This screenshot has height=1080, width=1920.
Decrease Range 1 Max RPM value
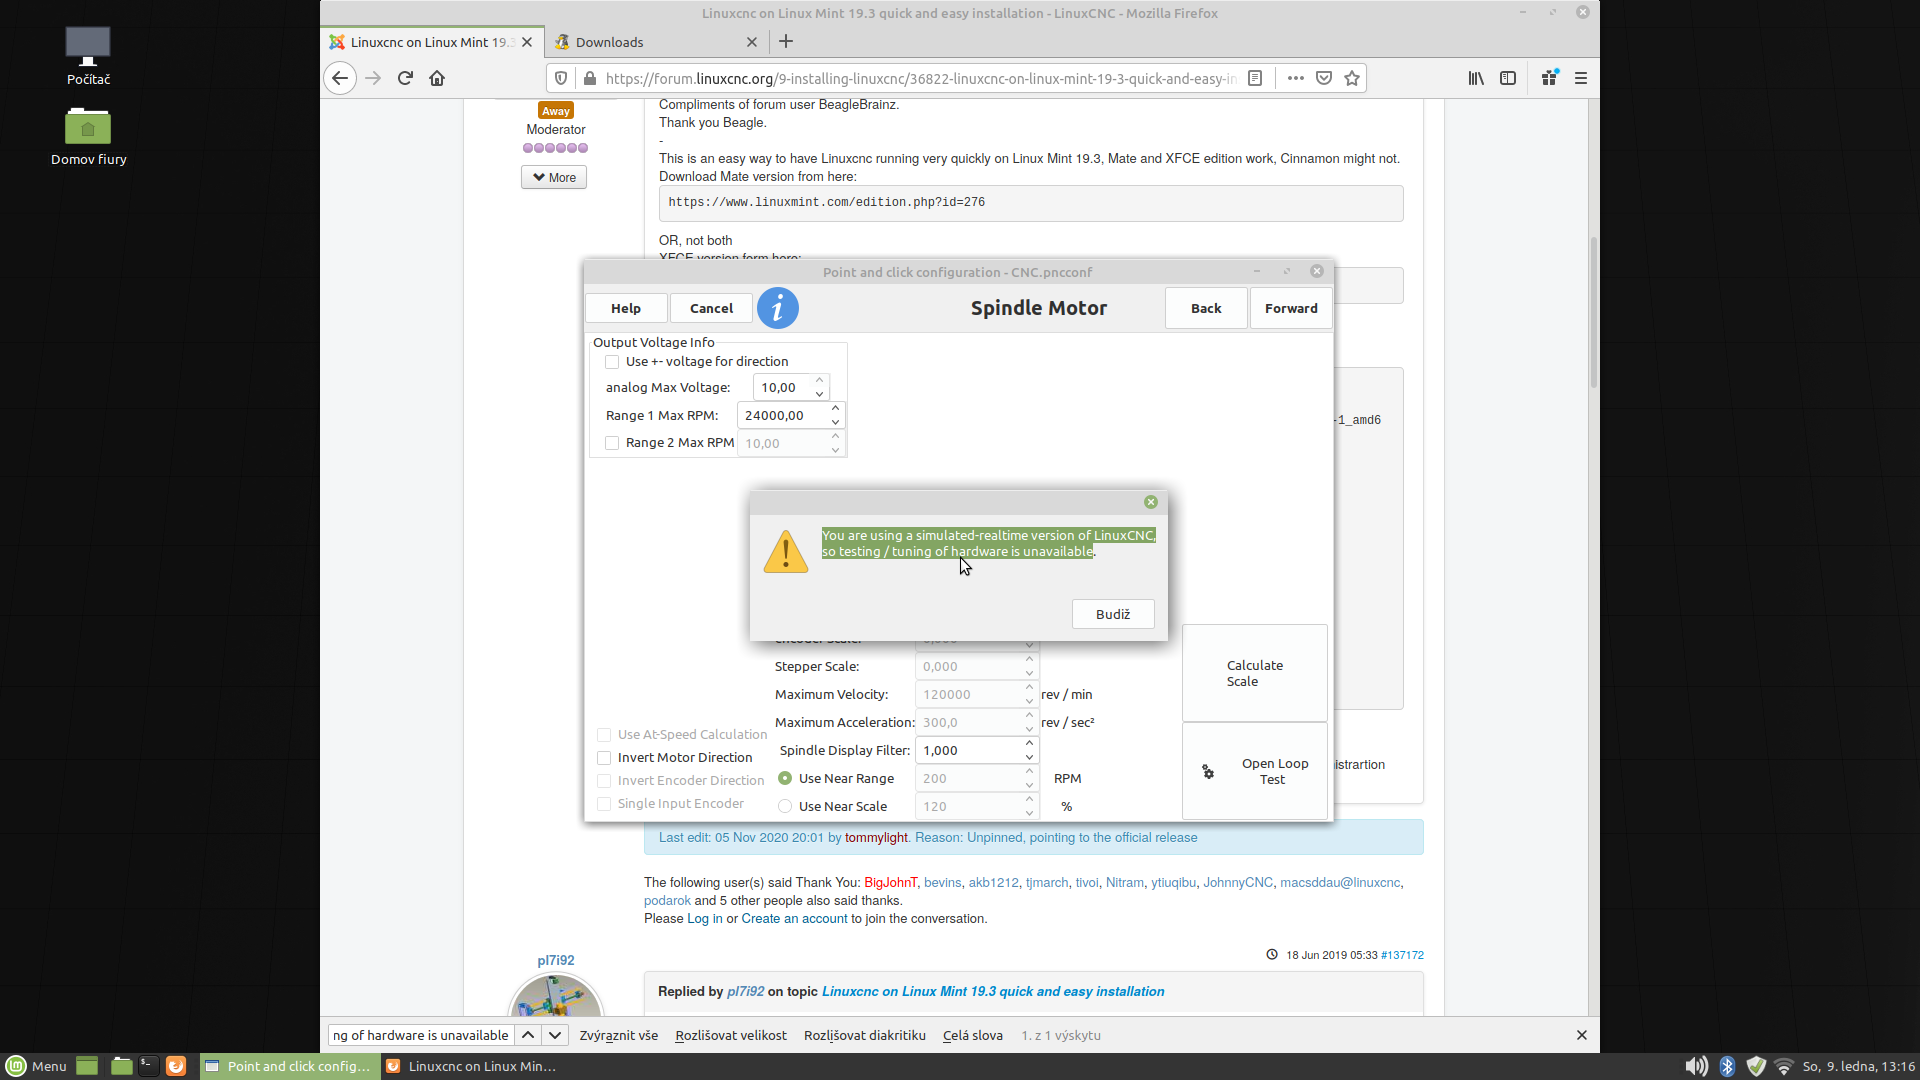tap(835, 422)
